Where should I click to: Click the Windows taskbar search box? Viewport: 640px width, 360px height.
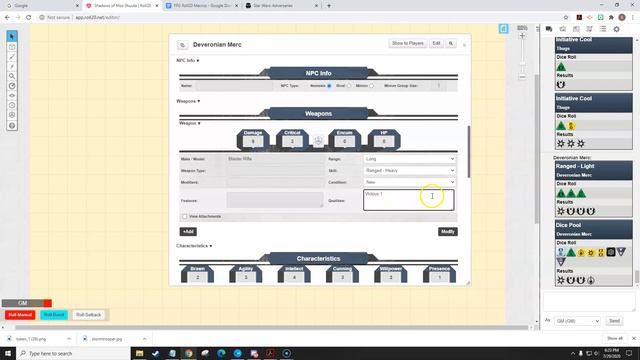coord(73,353)
